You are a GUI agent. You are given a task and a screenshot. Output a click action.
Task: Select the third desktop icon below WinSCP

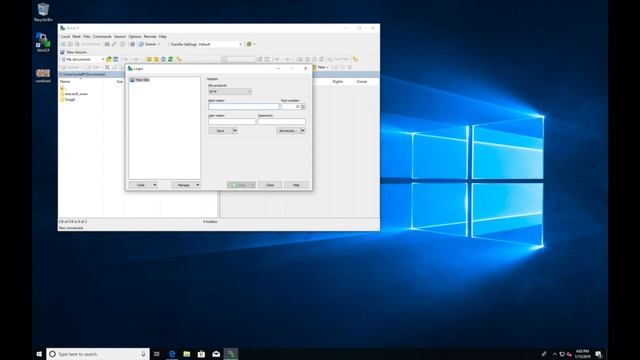pyautogui.click(x=43, y=76)
